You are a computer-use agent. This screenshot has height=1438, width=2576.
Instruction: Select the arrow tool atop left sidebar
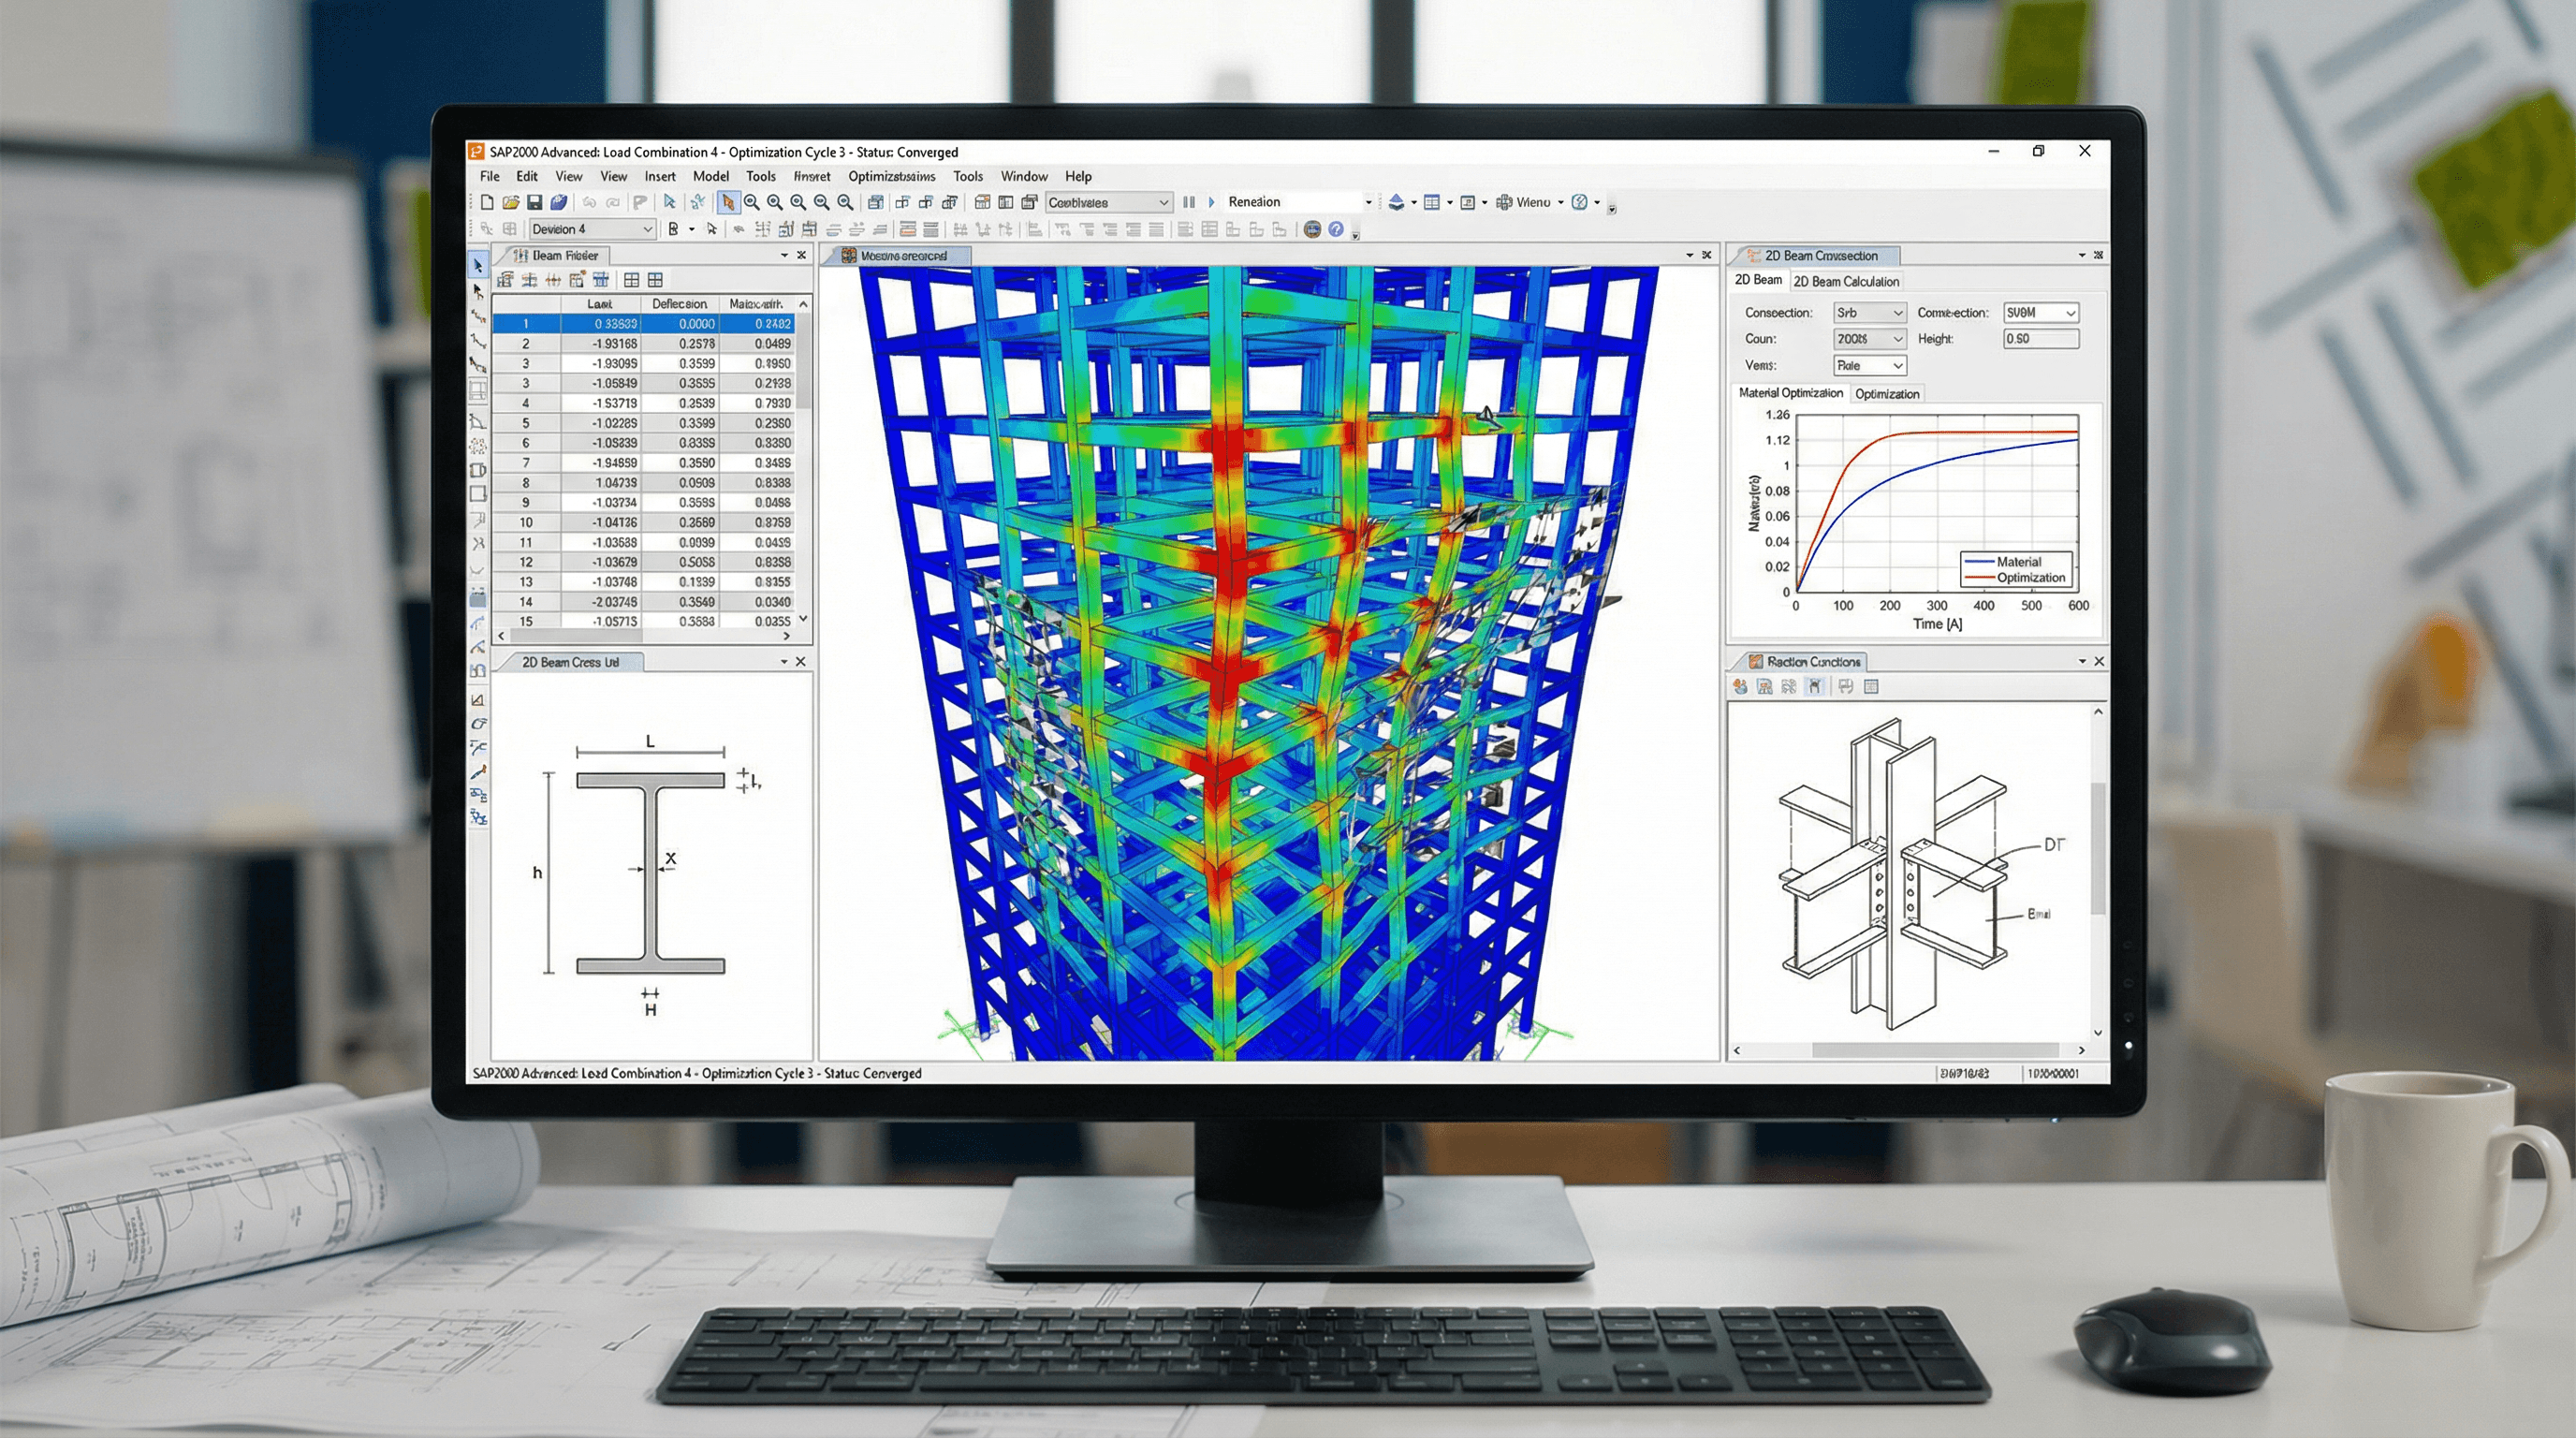point(478,266)
